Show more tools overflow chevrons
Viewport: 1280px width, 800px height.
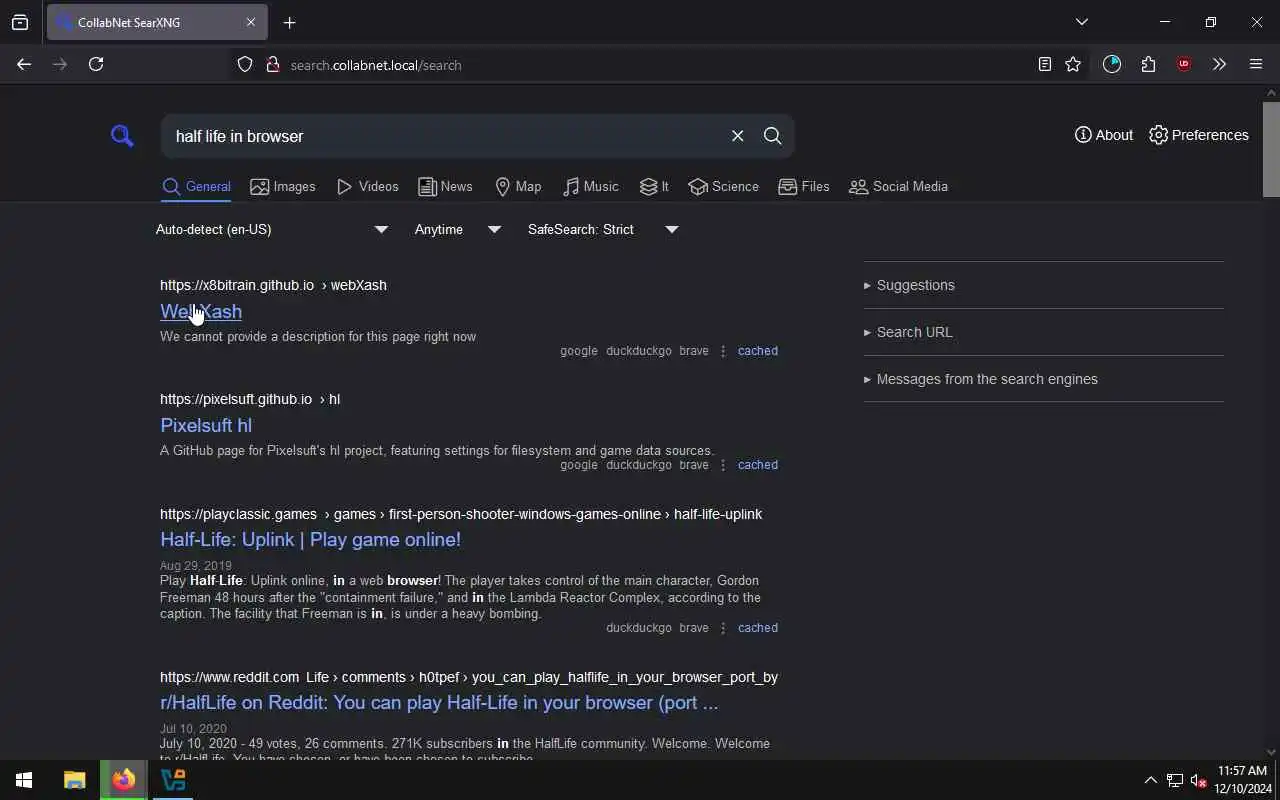pyautogui.click(x=1219, y=64)
